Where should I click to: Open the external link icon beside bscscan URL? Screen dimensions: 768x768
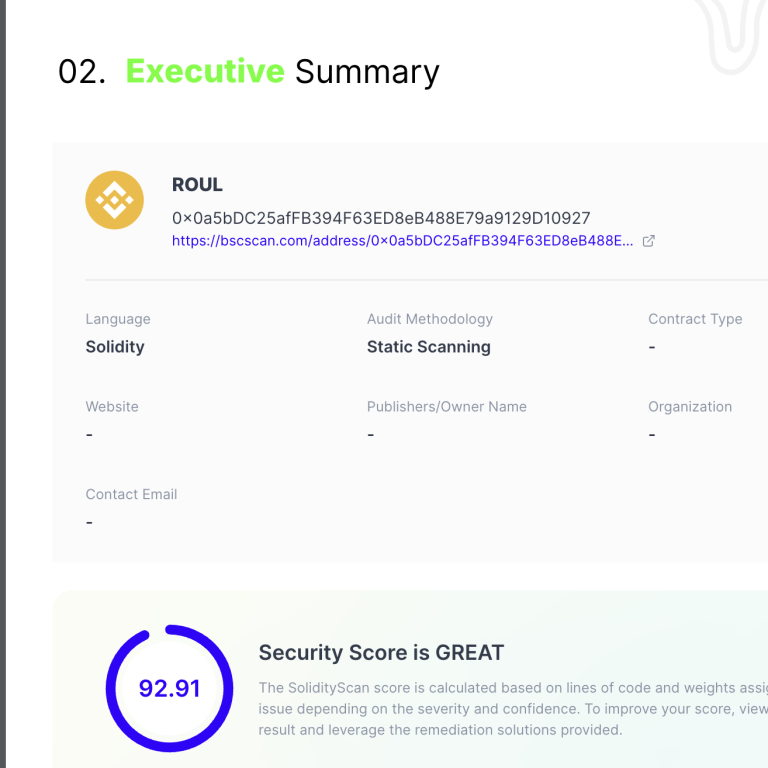pos(648,241)
